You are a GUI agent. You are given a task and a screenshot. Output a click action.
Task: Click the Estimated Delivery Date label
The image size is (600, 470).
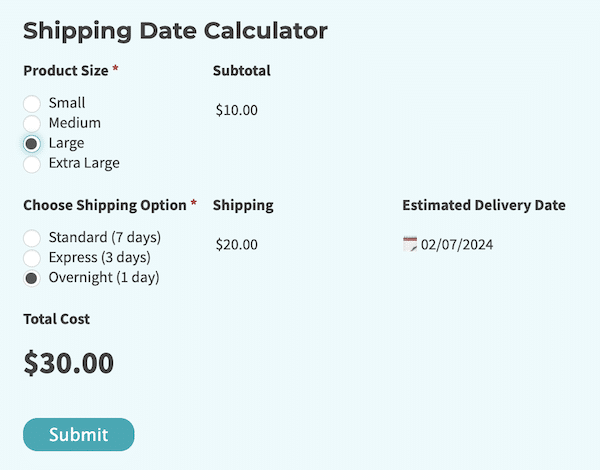(x=484, y=205)
